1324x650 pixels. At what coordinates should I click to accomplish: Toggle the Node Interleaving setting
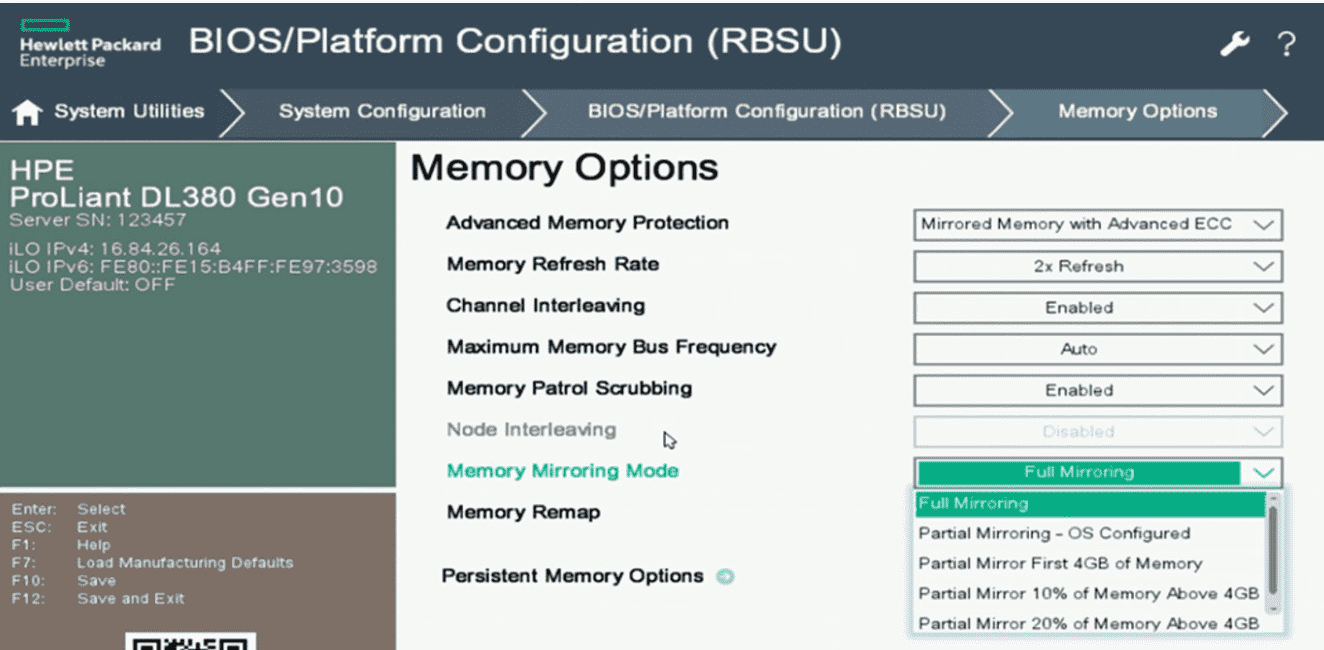click(1097, 431)
